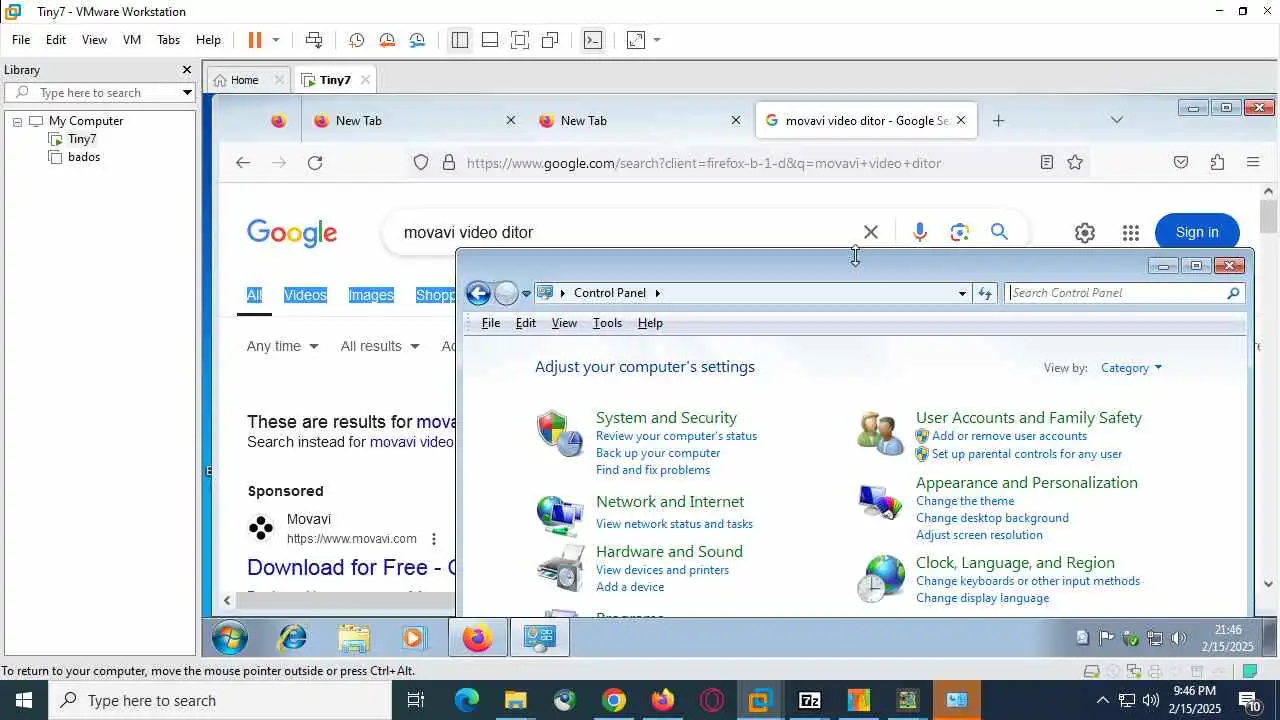
Task: Toggle the VMware library sidebar view
Action: [460, 40]
